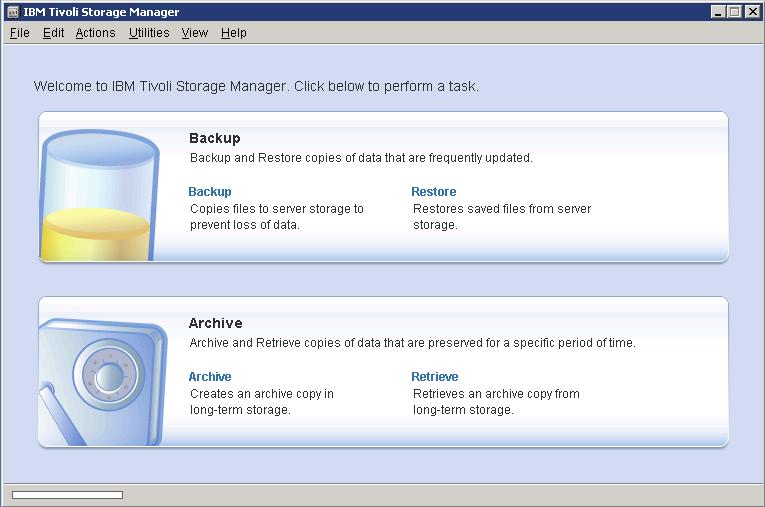The height and width of the screenshot is (507, 765).
Task: Open the File menu
Action: point(20,33)
